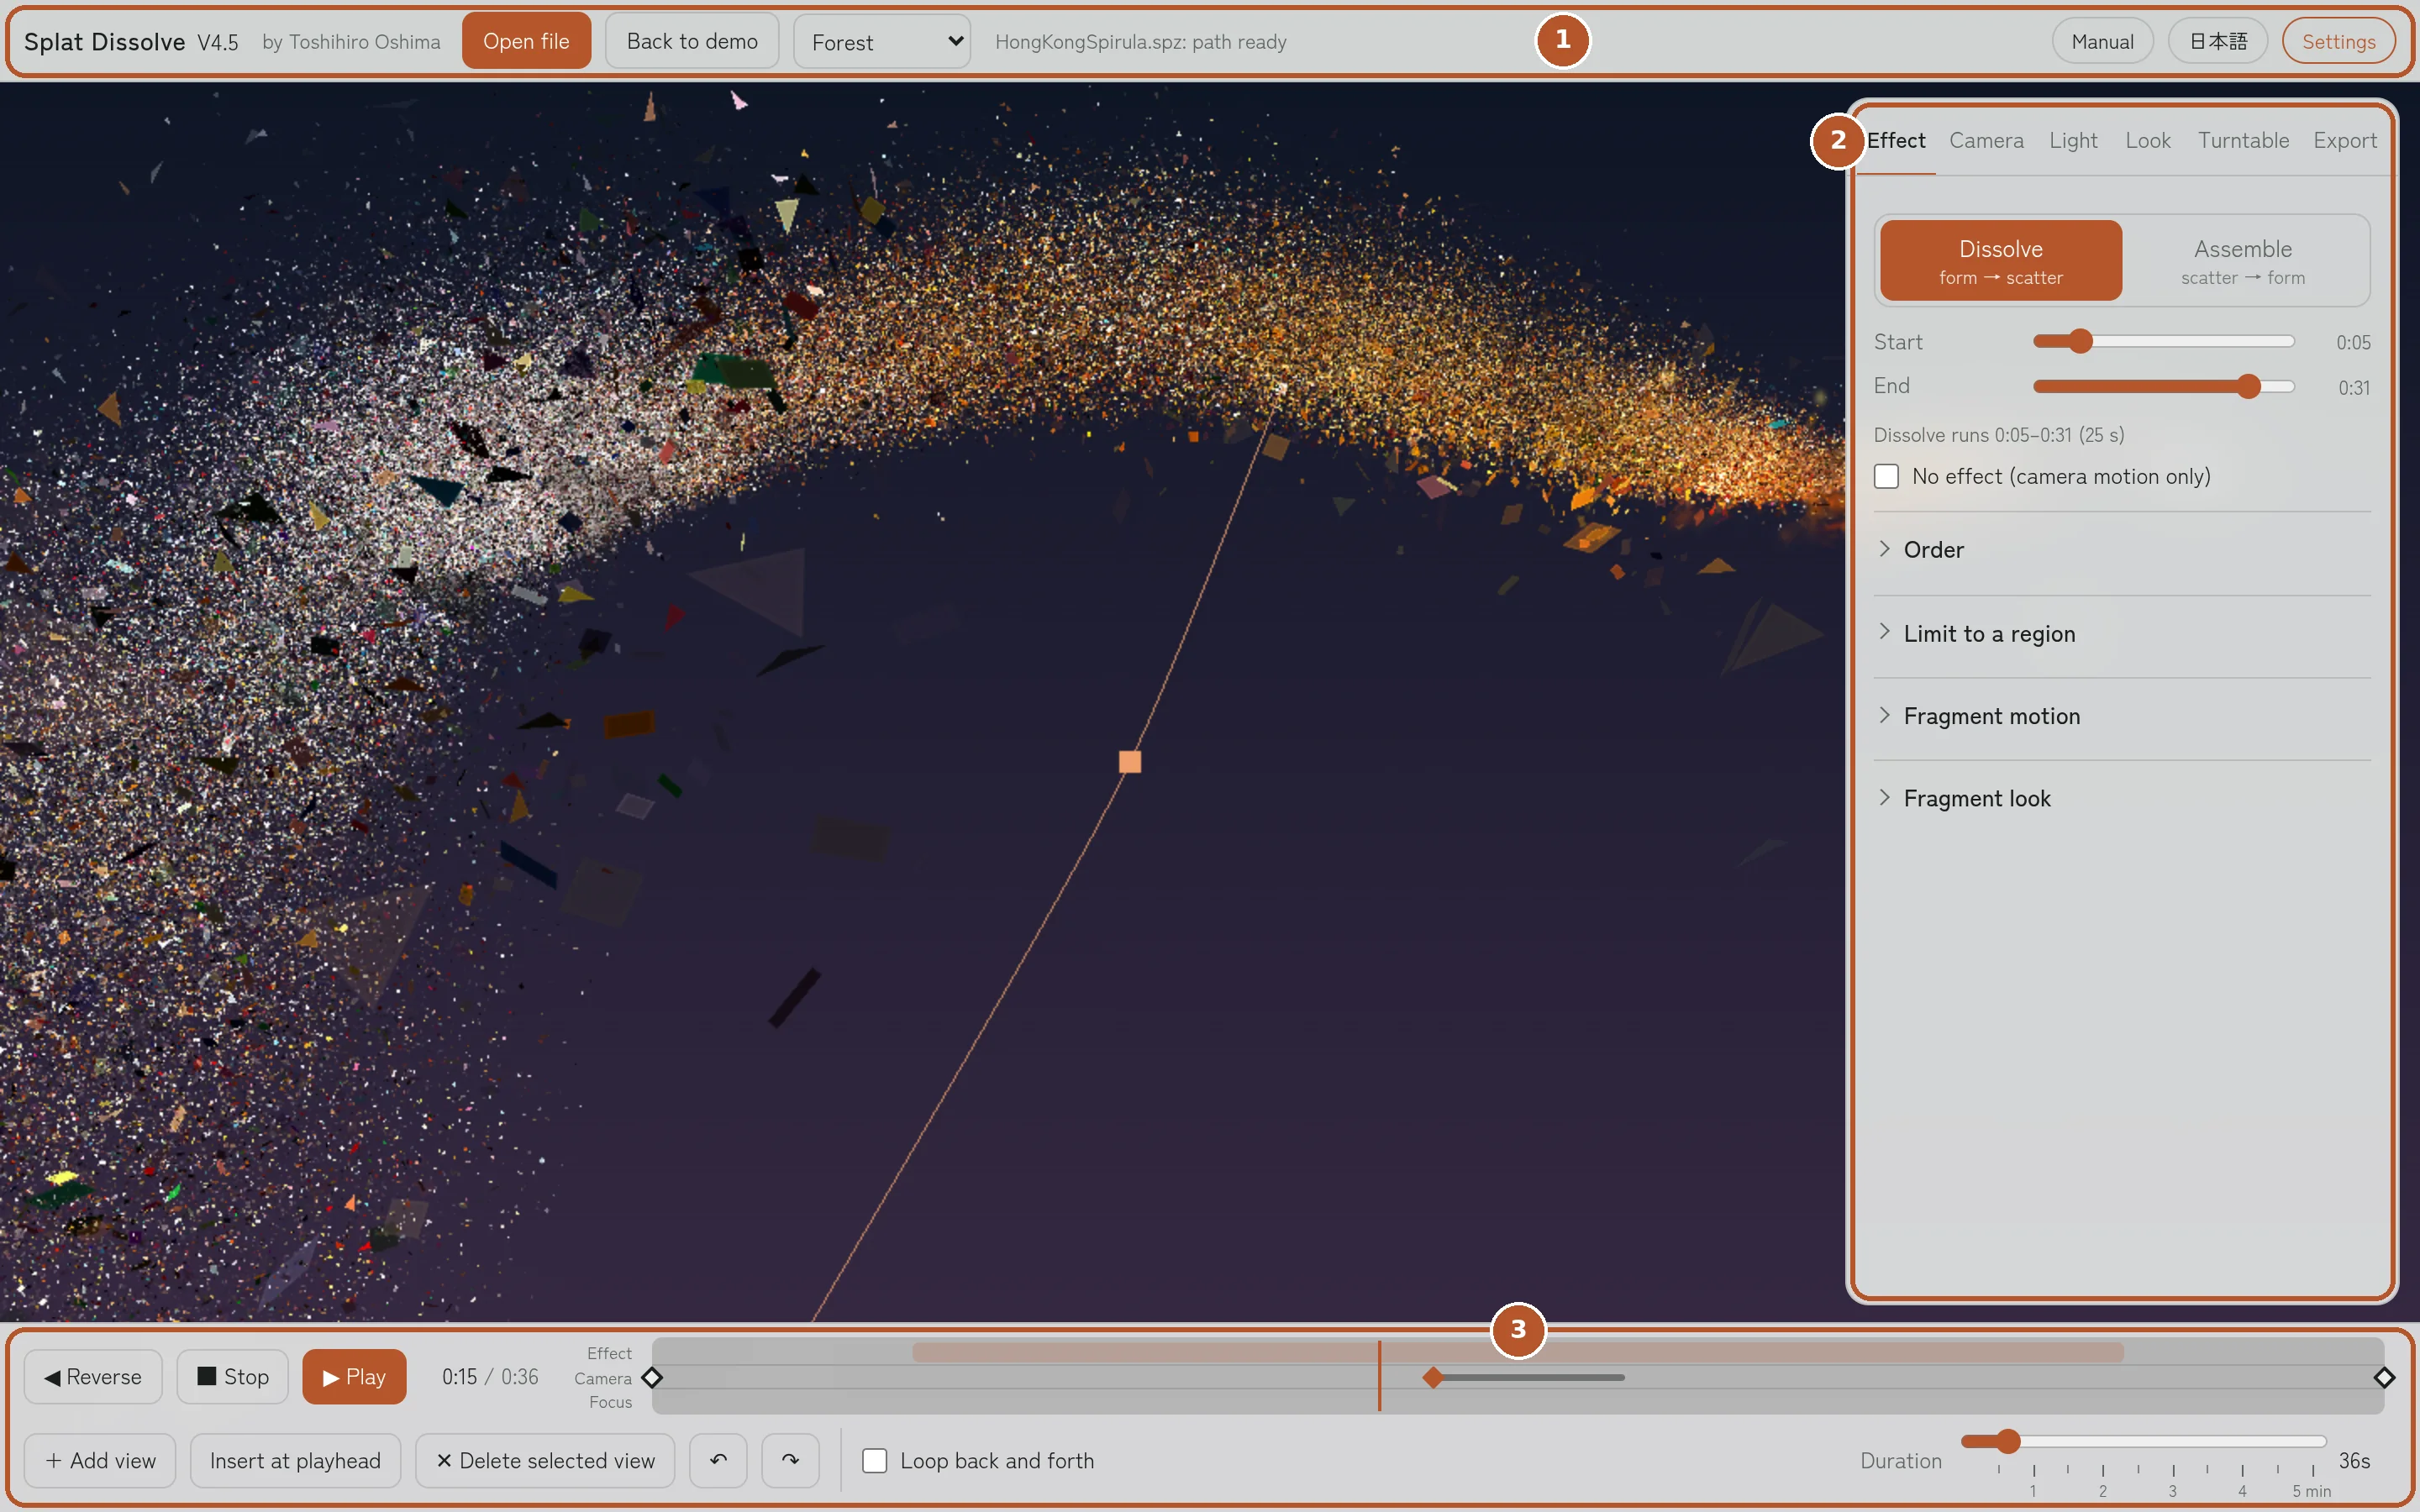
Task: Select Assemble scatter to form mode
Action: click(2243, 260)
